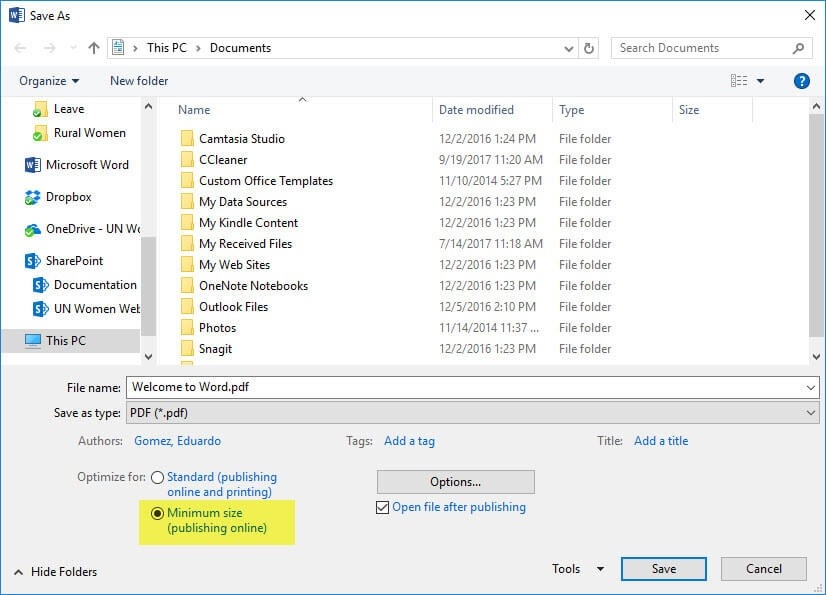826x595 pixels.
Task: Click navigation pane scroll up arrow
Action: click(149, 107)
